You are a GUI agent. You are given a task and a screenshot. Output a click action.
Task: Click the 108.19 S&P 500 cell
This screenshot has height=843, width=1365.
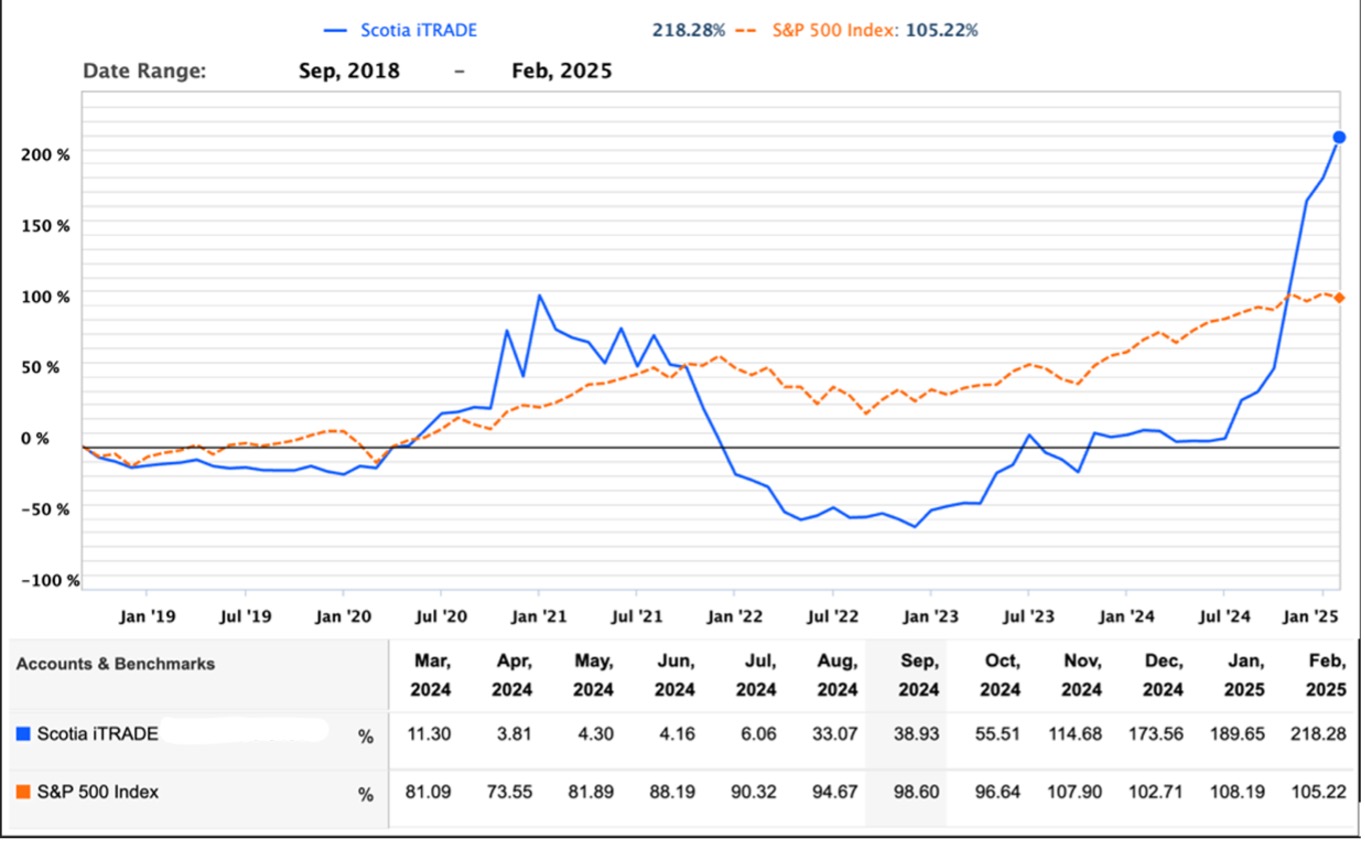(1240, 792)
